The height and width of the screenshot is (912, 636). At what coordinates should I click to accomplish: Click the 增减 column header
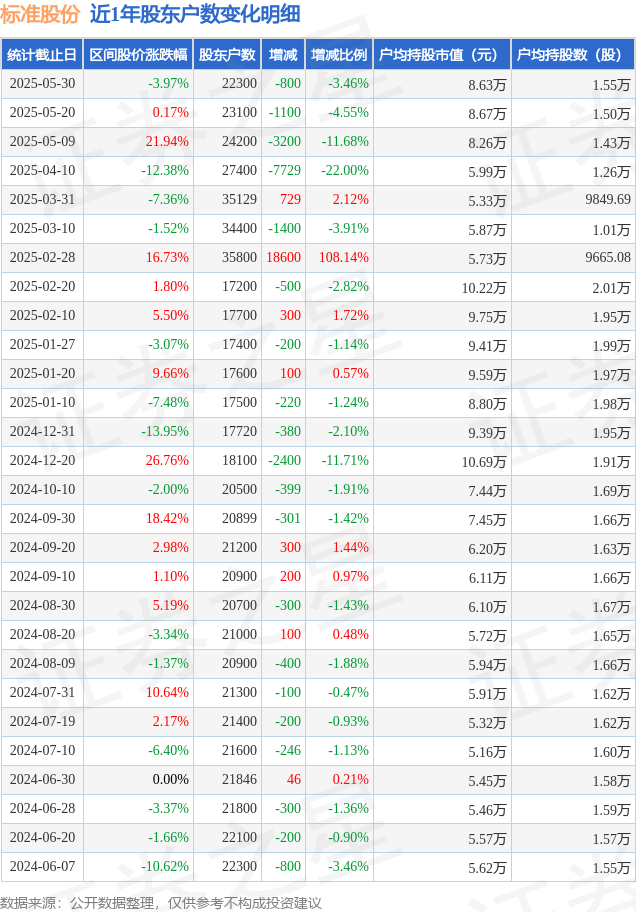pos(283,55)
